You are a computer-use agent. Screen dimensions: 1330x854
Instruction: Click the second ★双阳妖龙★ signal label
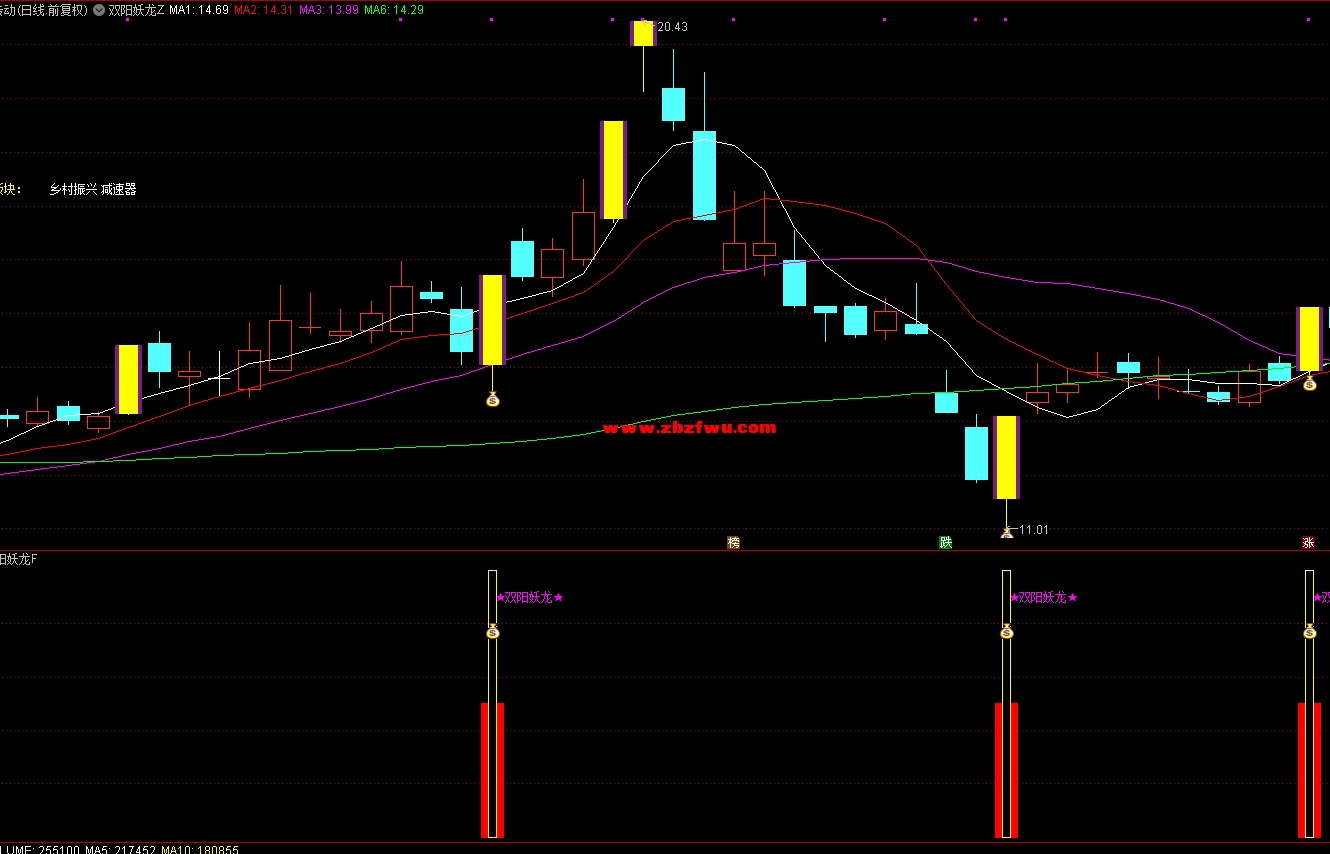[1044, 598]
